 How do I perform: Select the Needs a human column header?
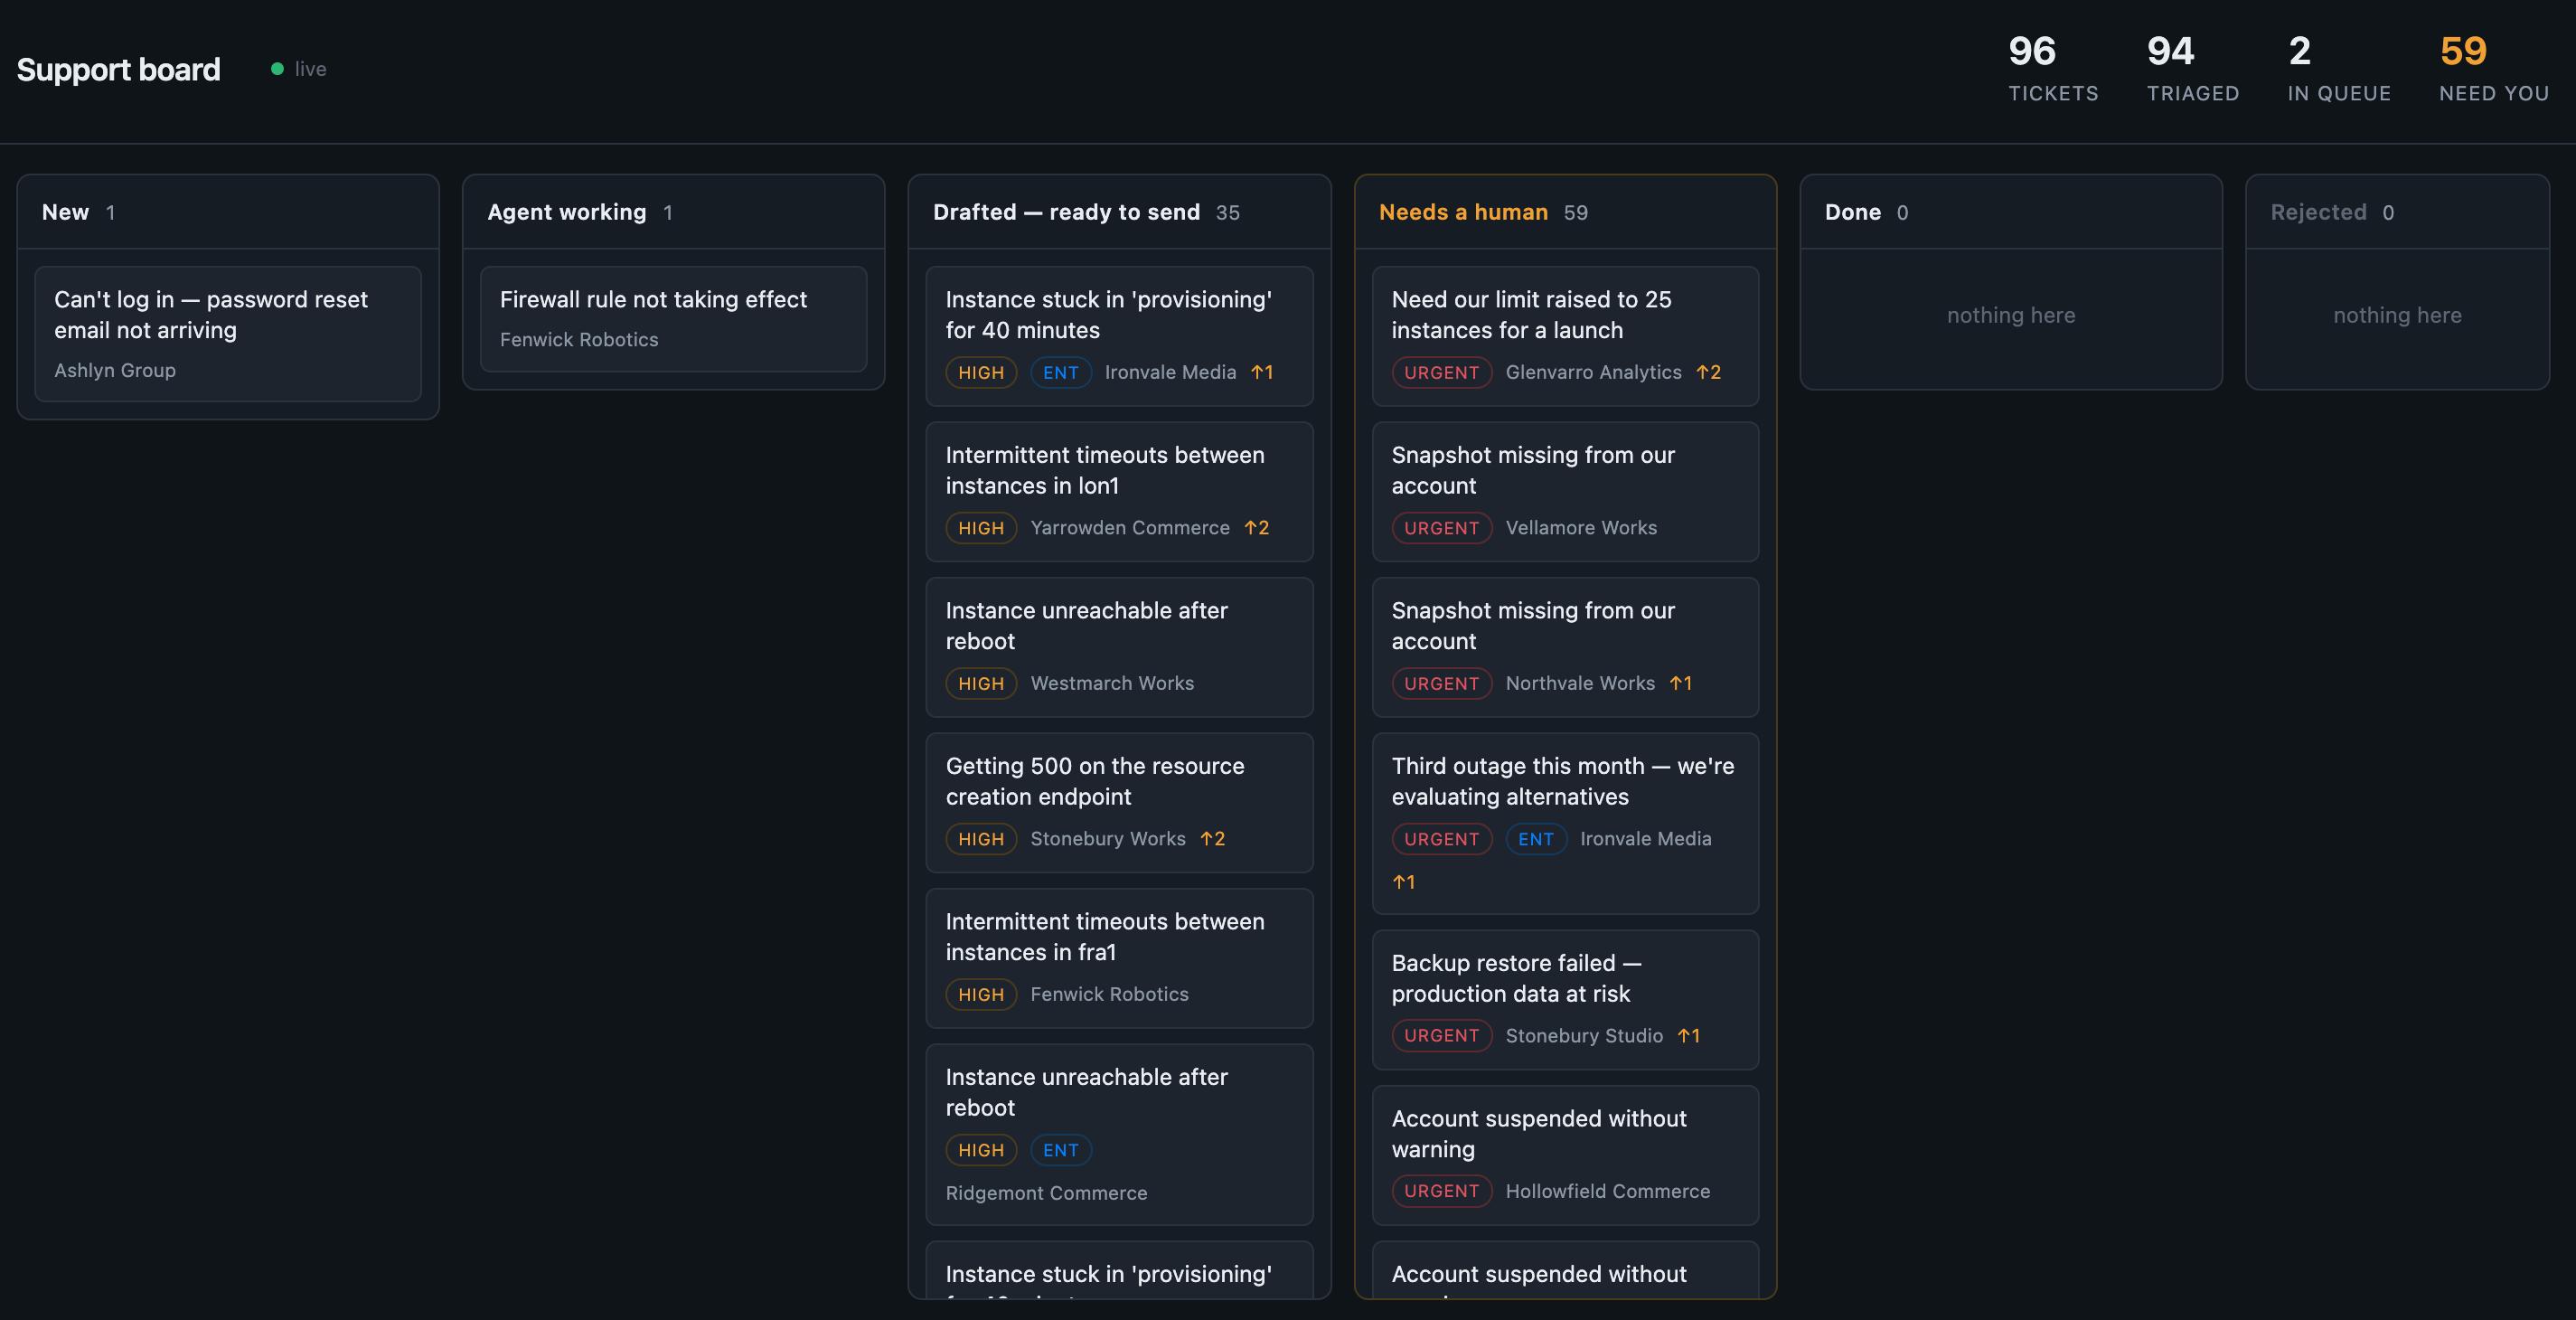[x=1565, y=212]
